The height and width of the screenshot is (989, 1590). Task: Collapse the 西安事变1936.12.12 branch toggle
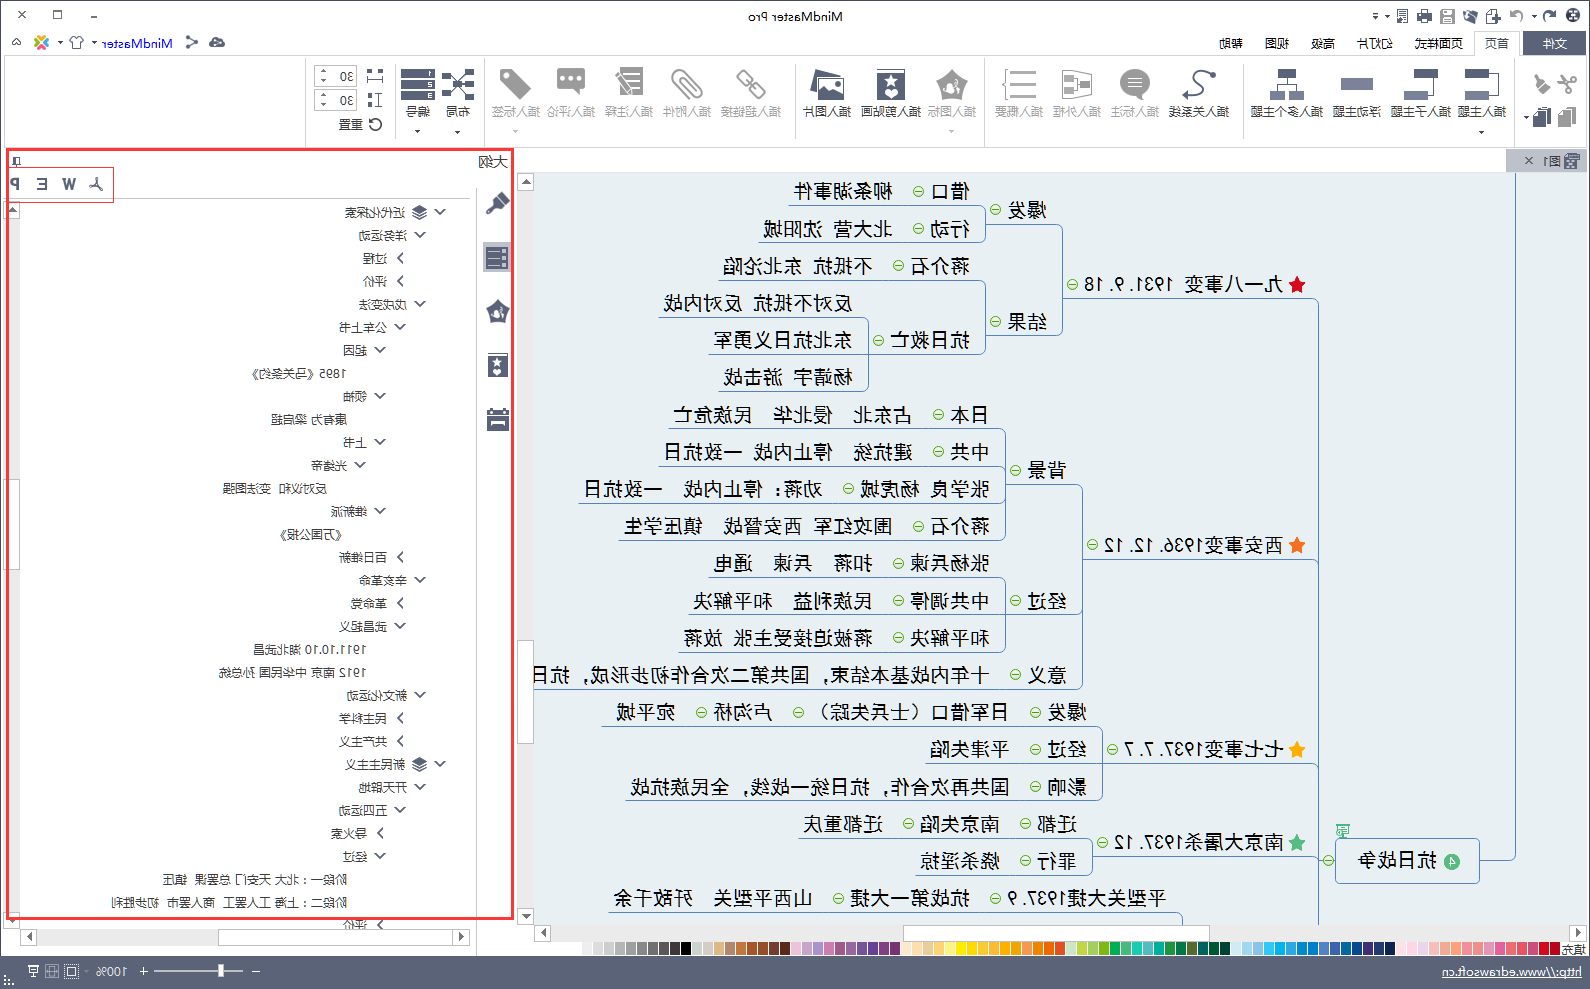click(x=1092, y=545)
